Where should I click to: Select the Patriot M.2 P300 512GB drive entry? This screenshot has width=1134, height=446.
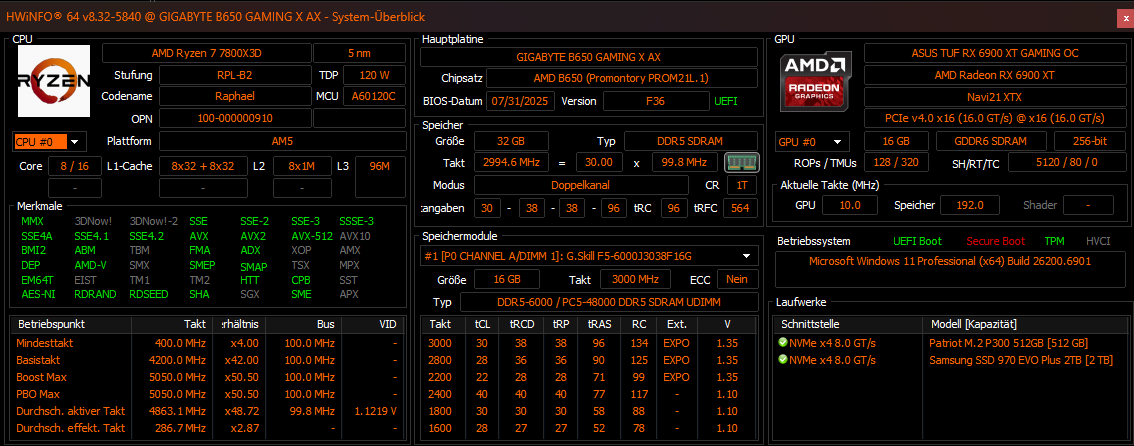click(949, 343)
